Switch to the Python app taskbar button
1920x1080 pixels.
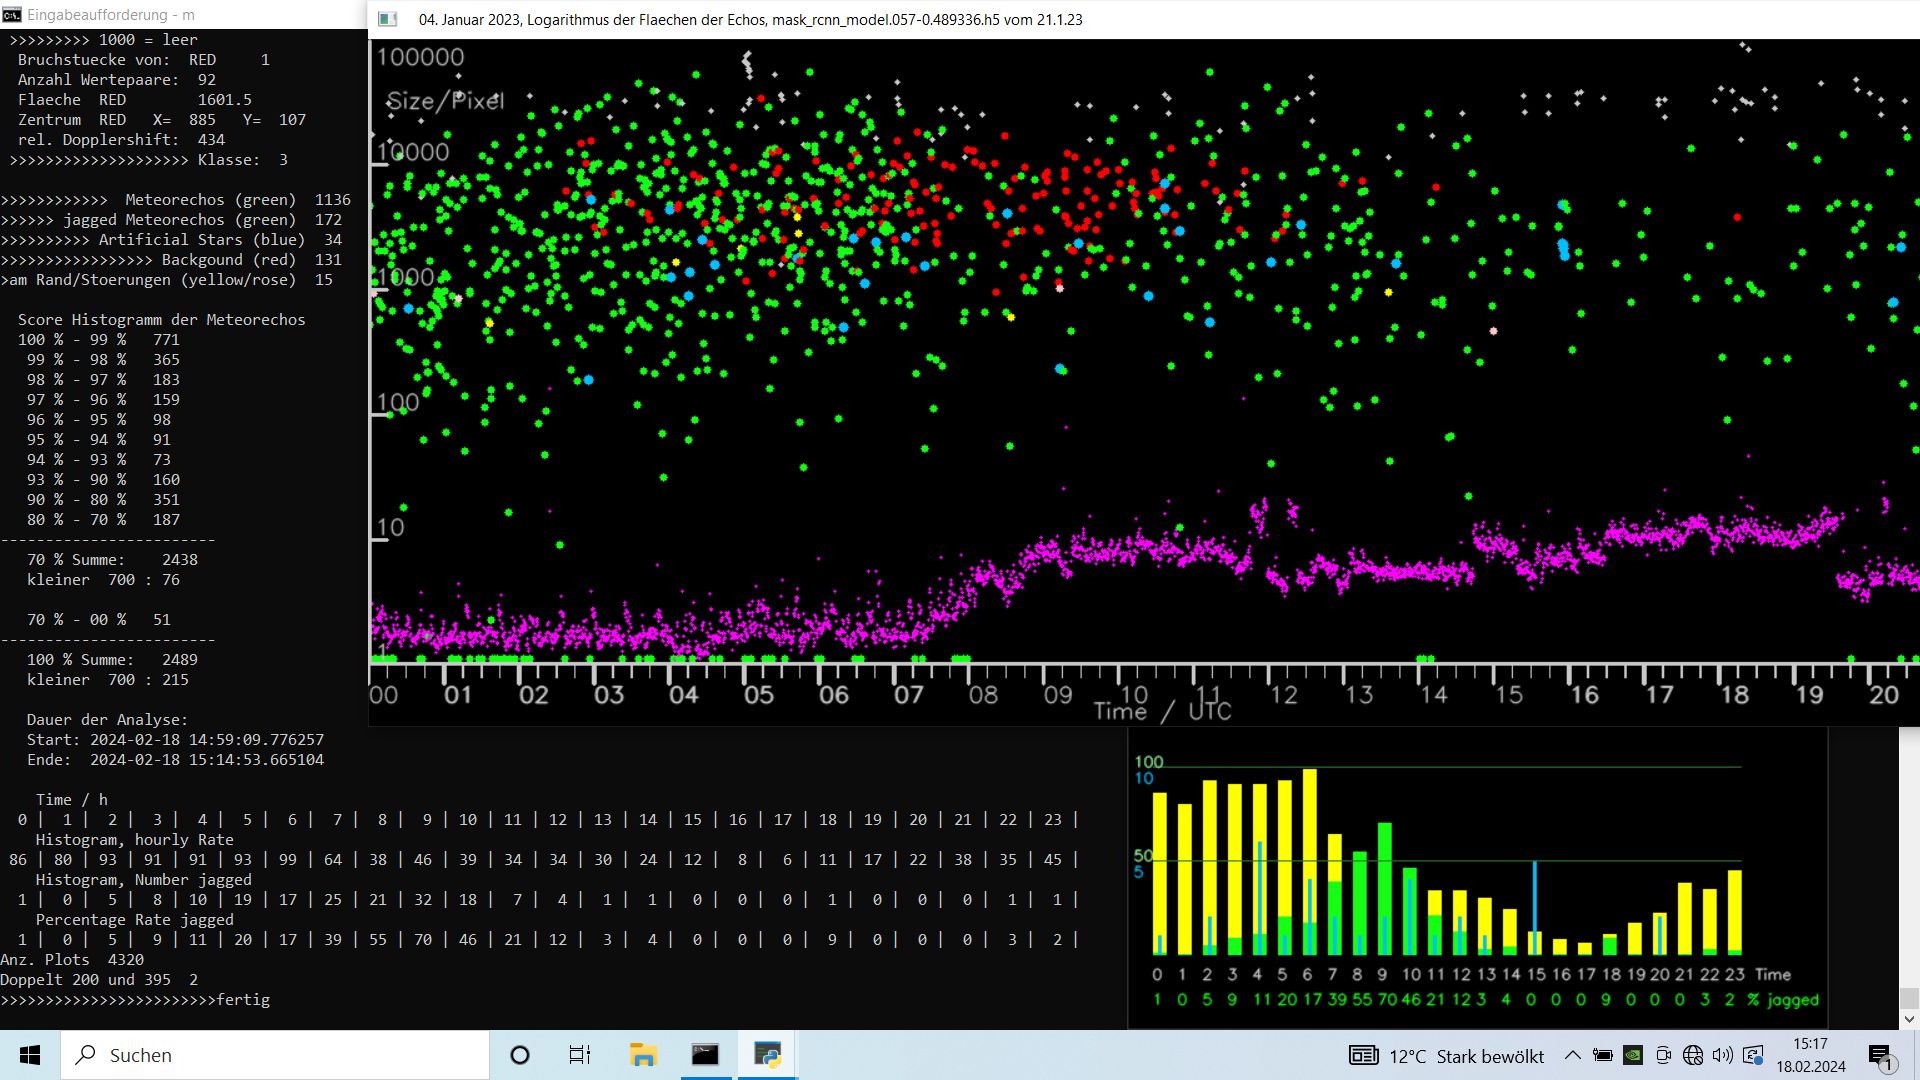767,1055
